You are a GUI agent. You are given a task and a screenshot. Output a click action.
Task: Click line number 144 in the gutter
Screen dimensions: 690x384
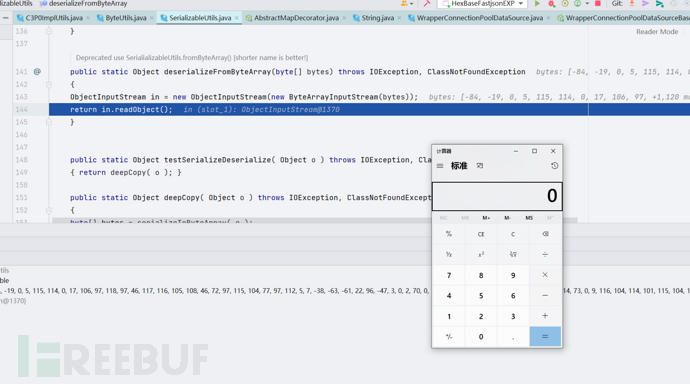[x=21, y=109]
